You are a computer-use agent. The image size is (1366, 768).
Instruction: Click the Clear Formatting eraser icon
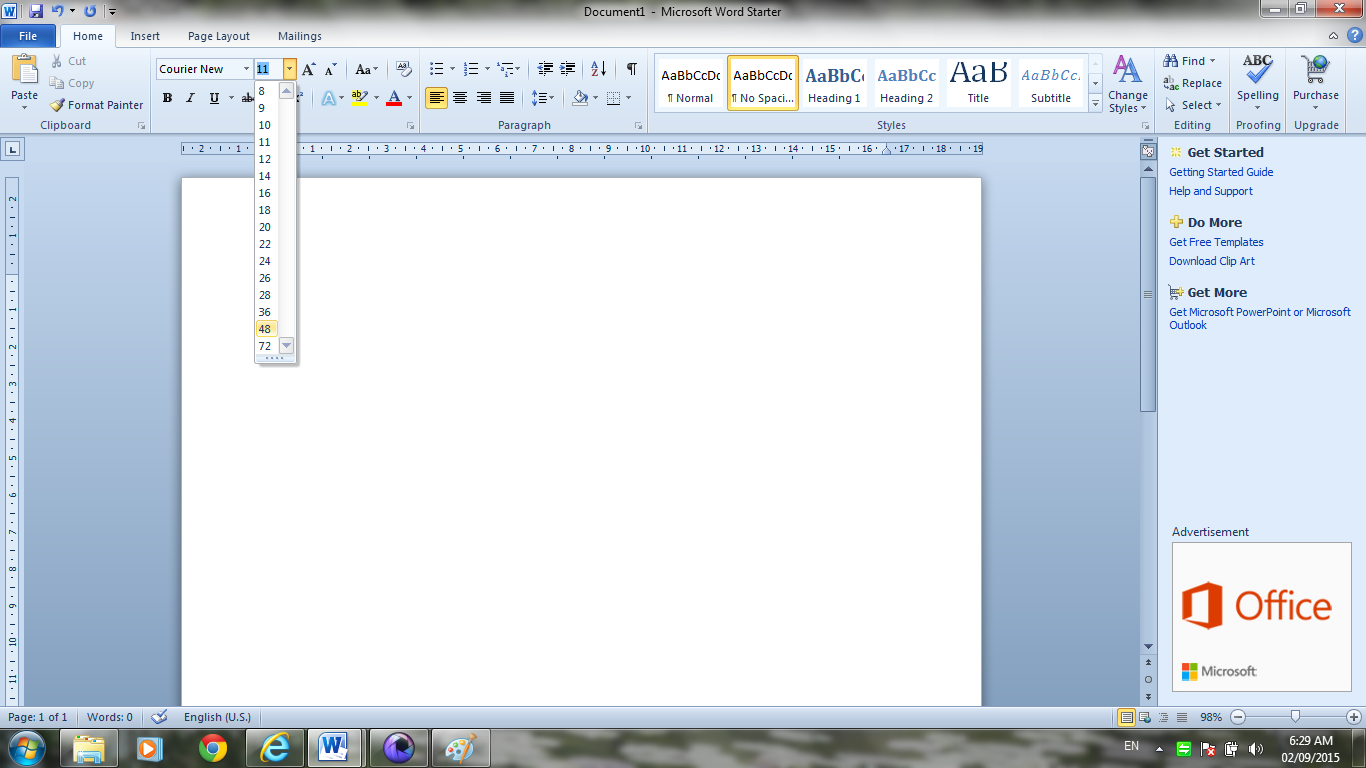[x=404, y=69]
